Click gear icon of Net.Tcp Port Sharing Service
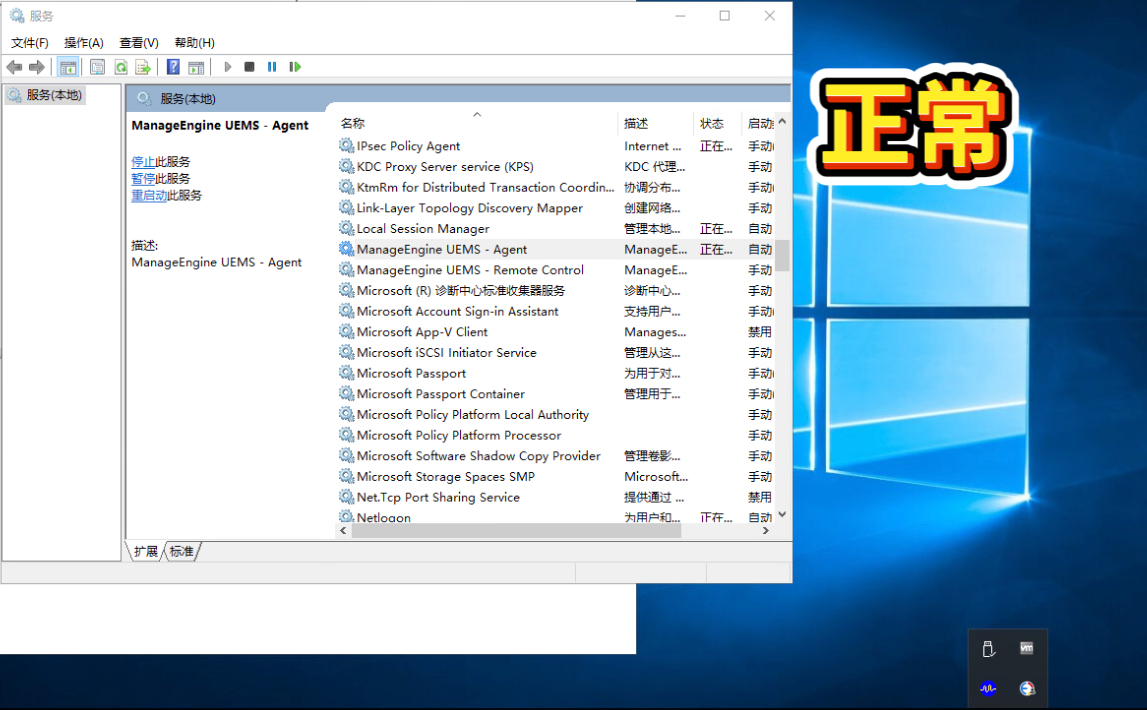The image size is (1147, 710). point(347,496)
